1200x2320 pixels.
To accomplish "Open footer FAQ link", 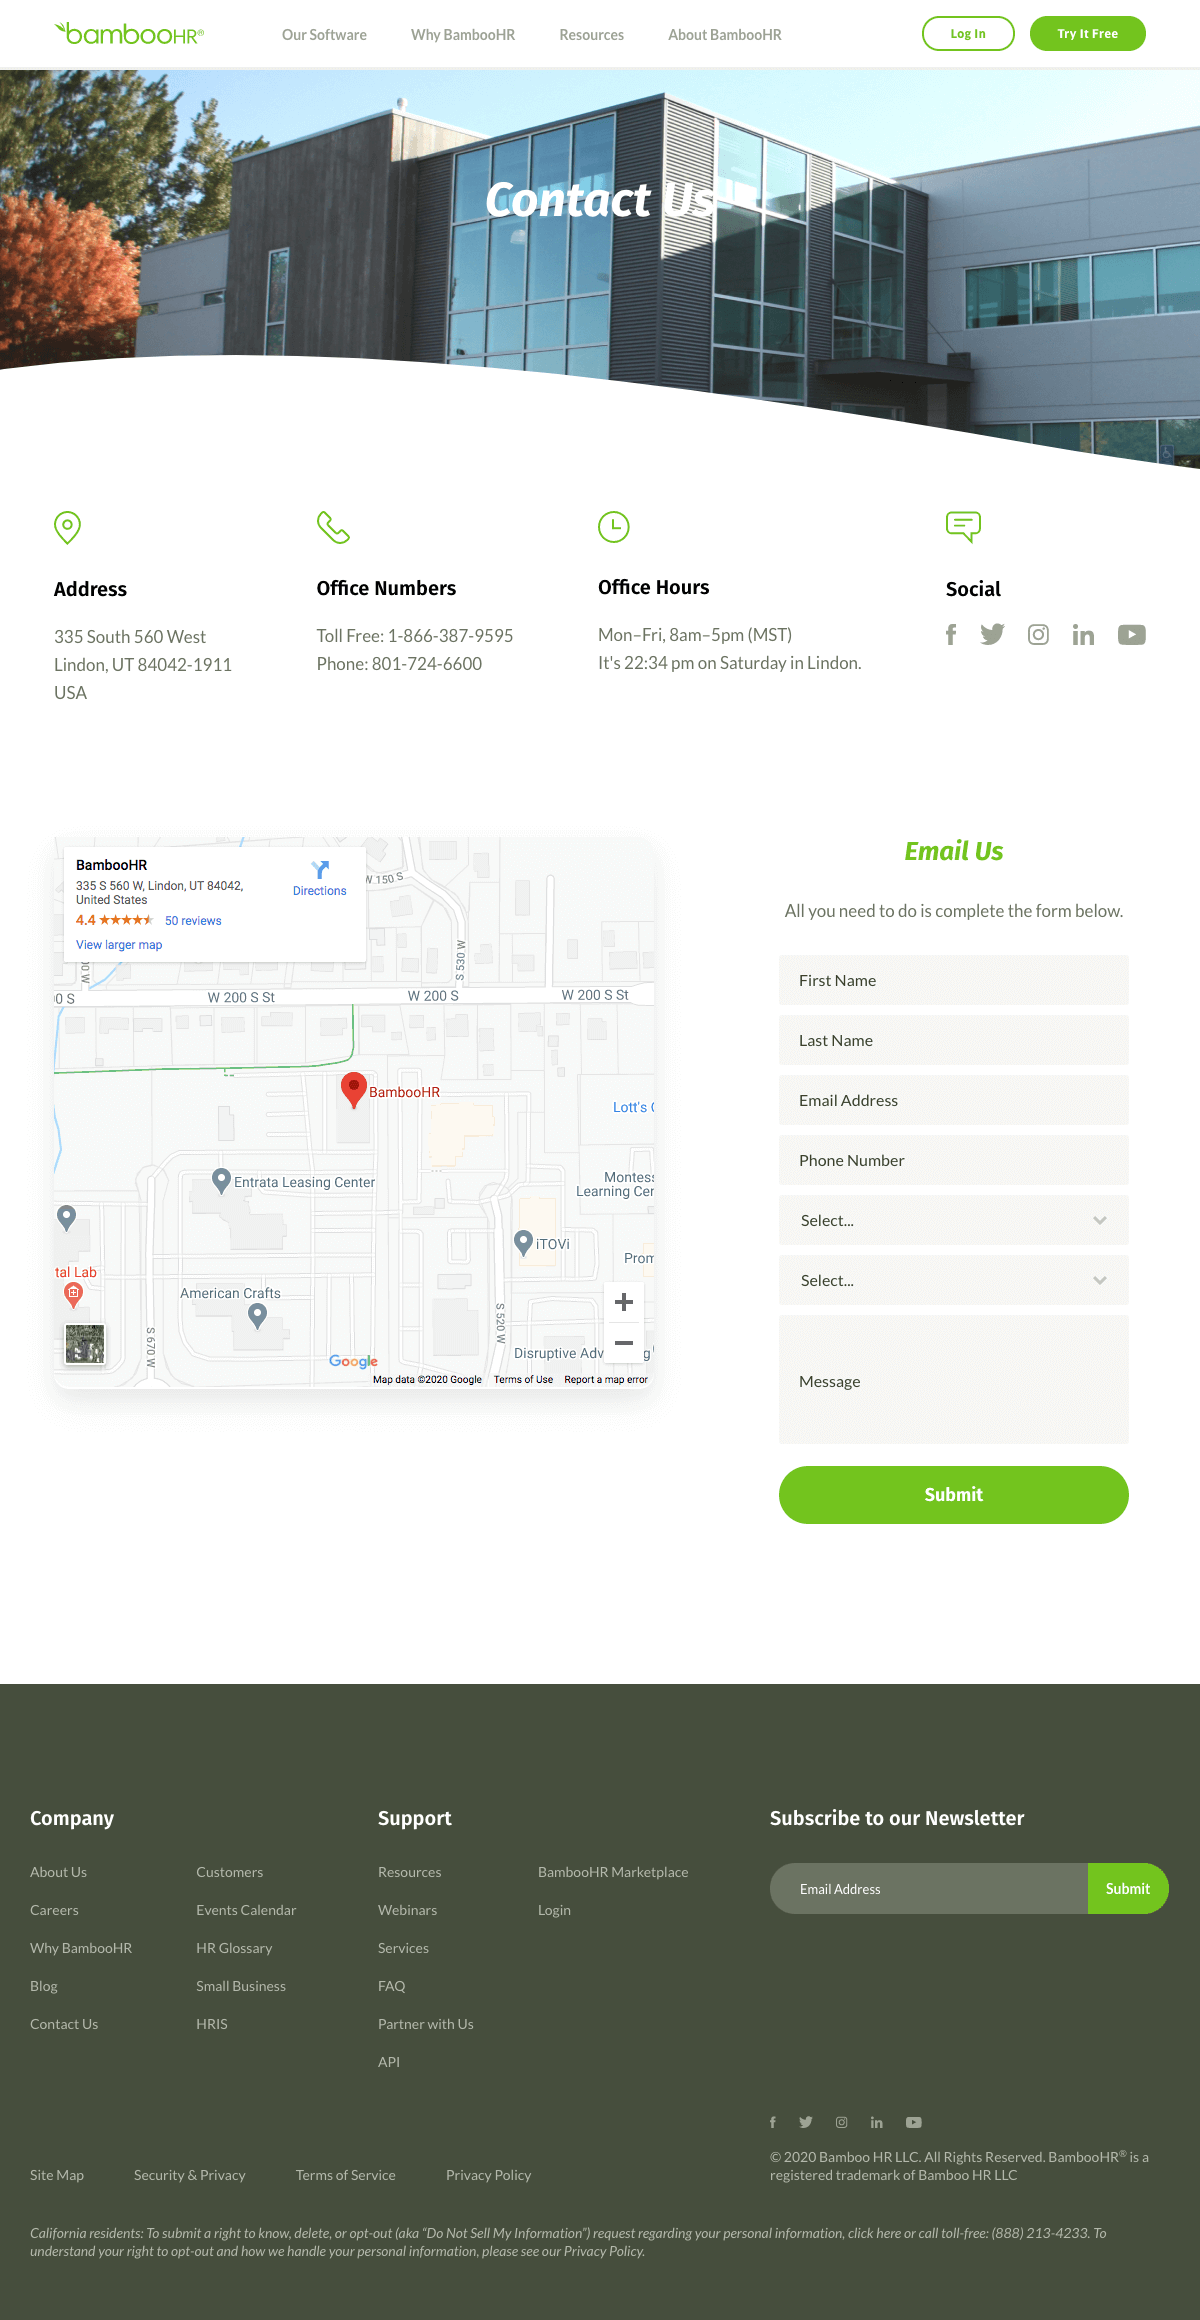I will tap(392, 1986).
